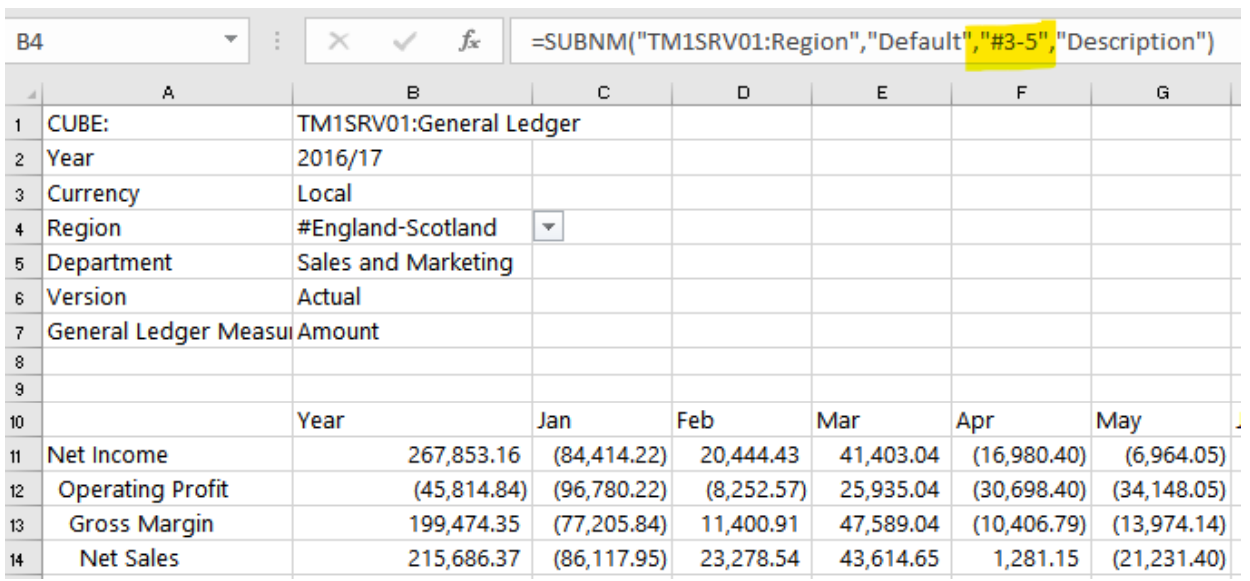The height and width of the screenshot is (581, 1250).
Task: Click the 'Operating Profit' row label
Action: [166, 490]
